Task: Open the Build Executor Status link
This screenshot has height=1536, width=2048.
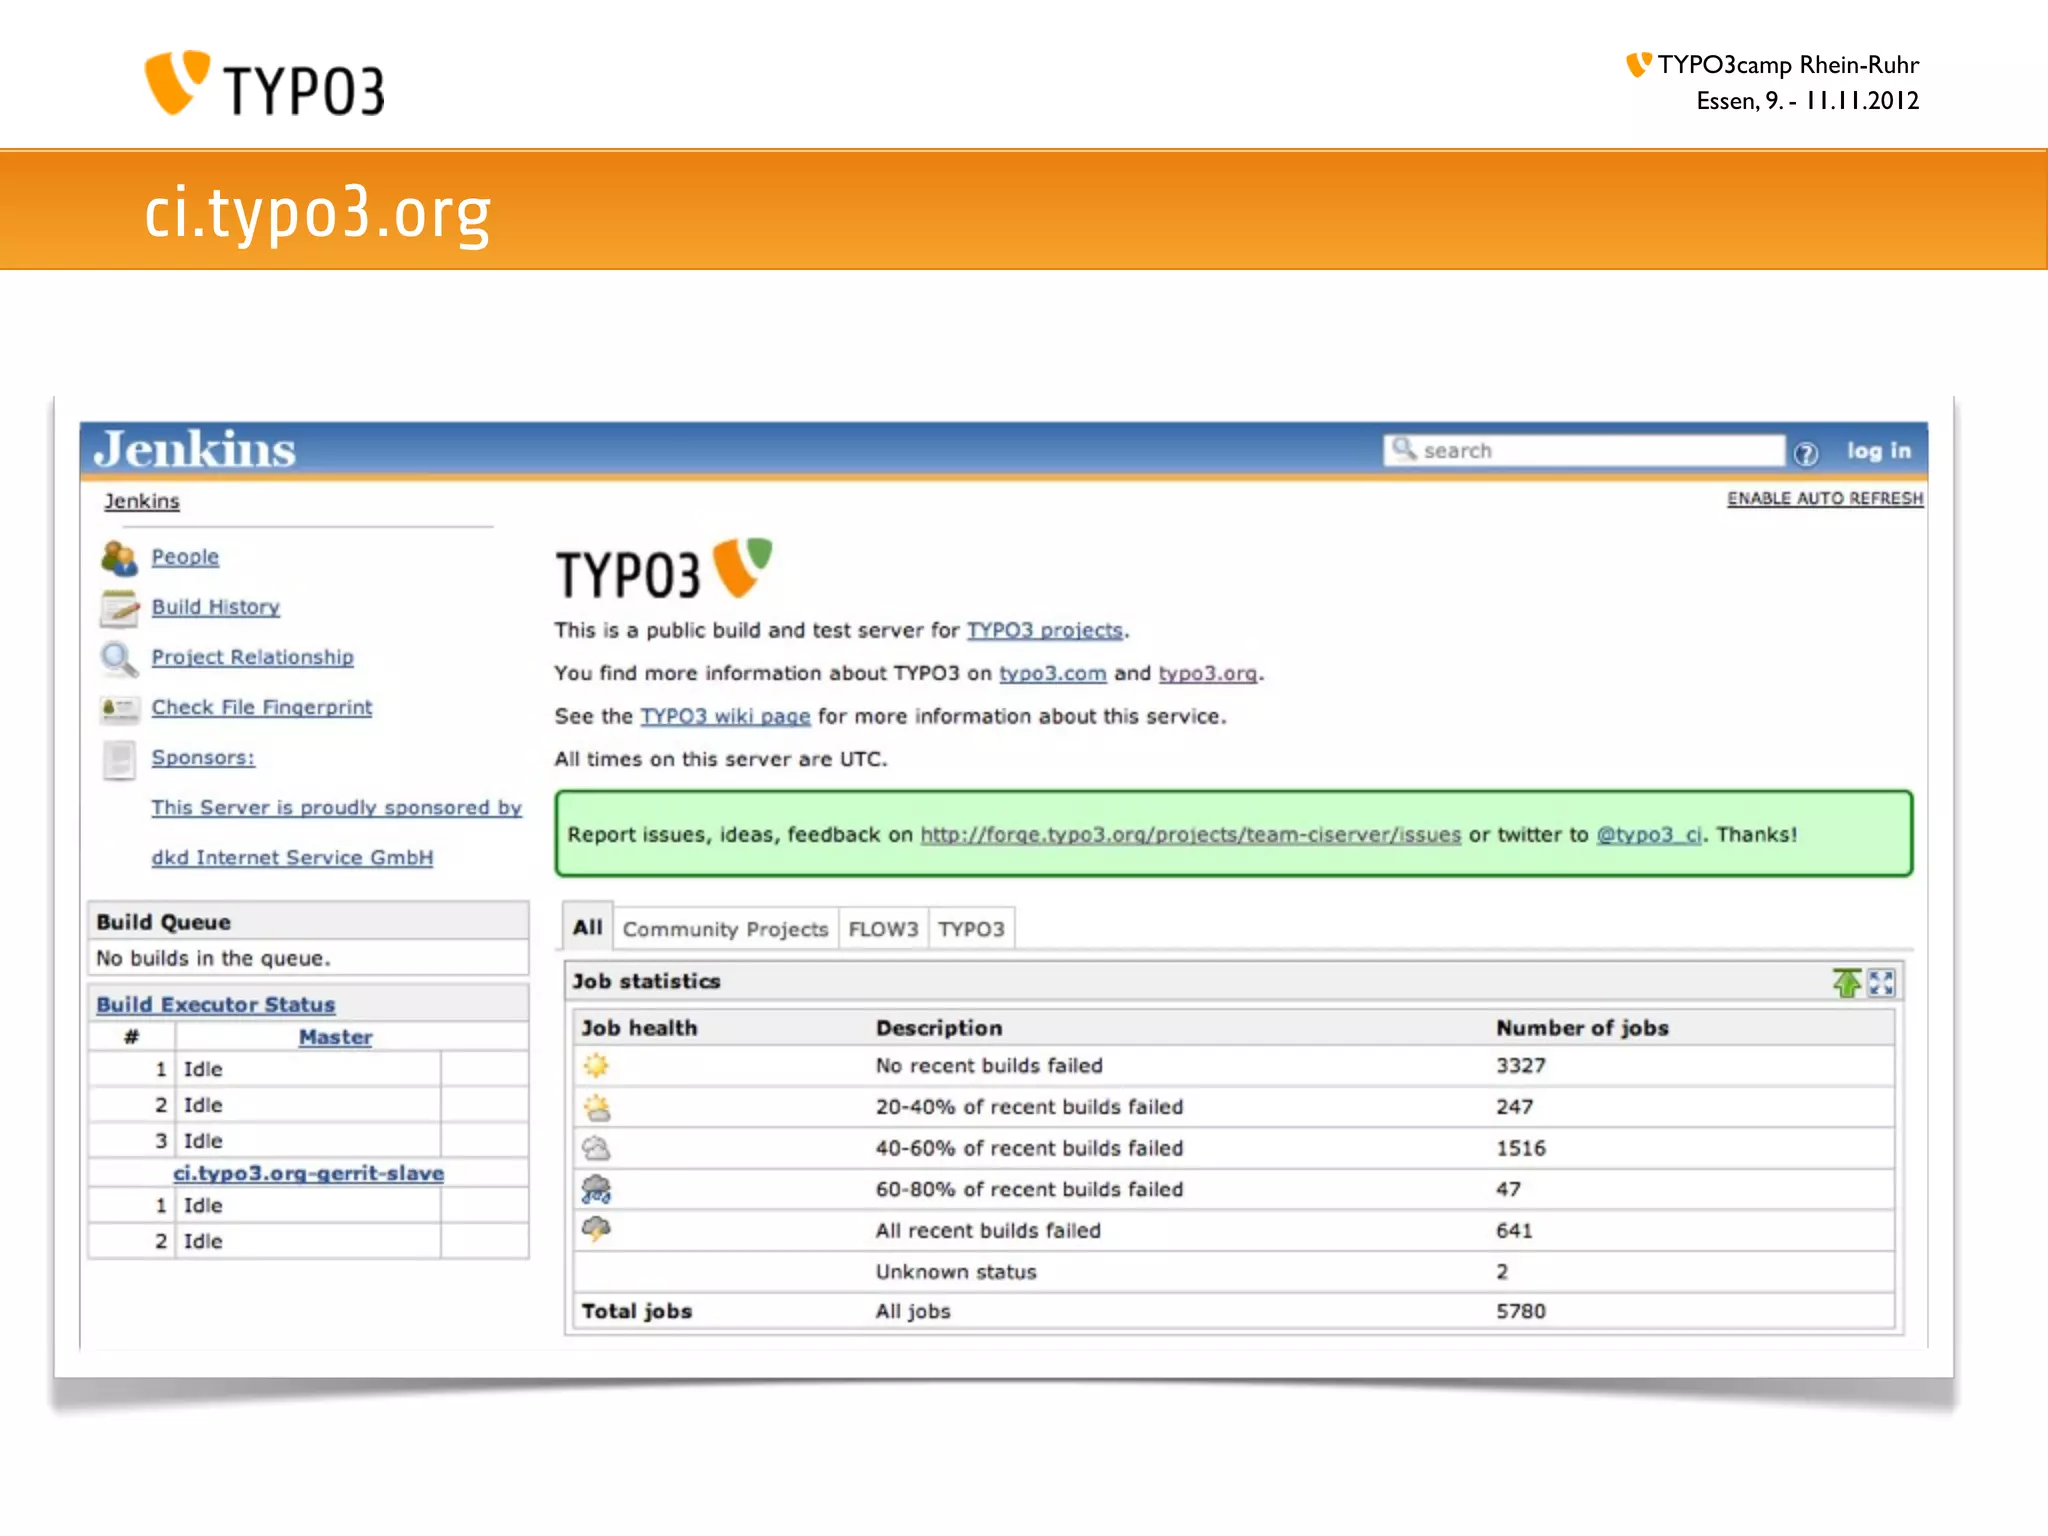Action: pyautogui.click(x=215, y=1004)
